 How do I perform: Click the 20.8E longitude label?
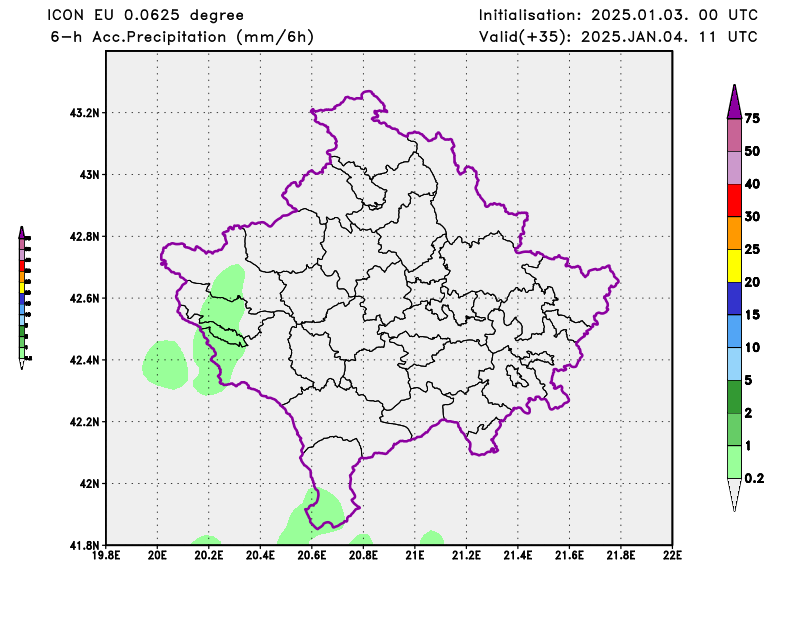[363, 555]
